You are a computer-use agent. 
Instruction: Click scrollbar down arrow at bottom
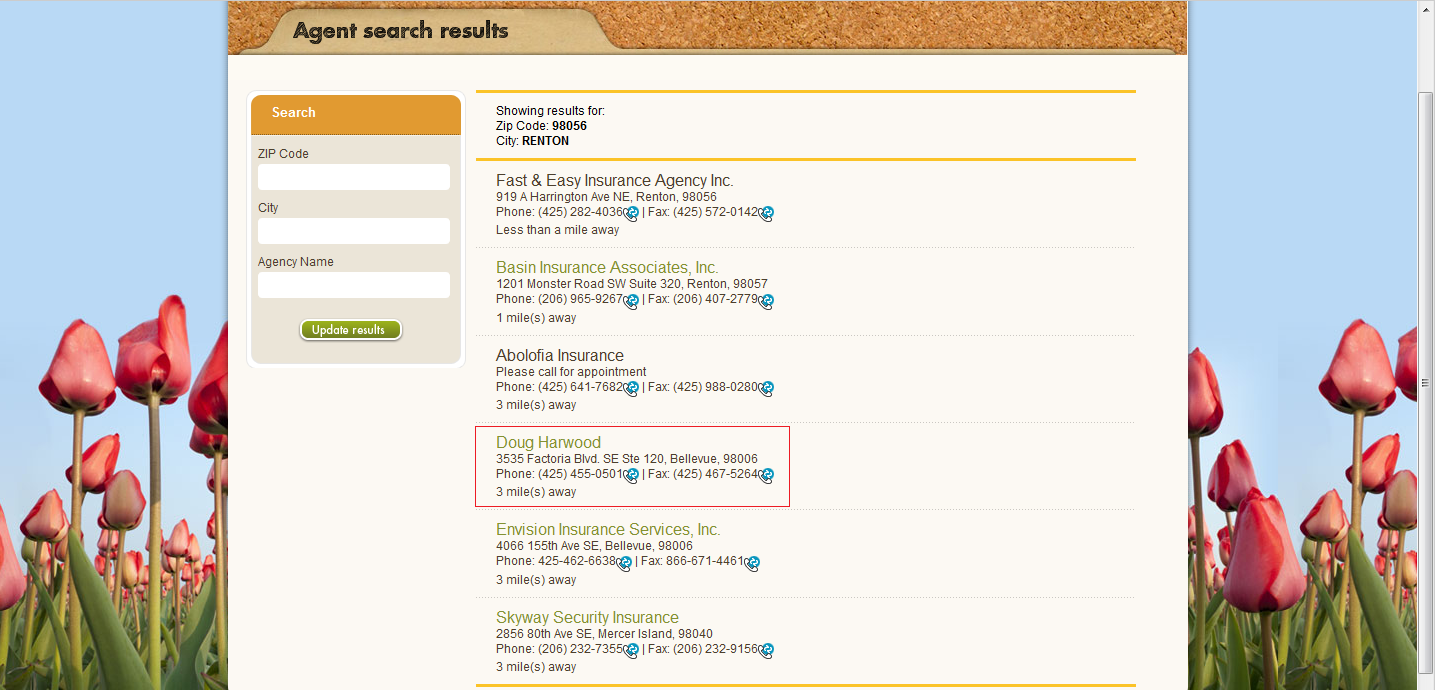coord(1427,681)
